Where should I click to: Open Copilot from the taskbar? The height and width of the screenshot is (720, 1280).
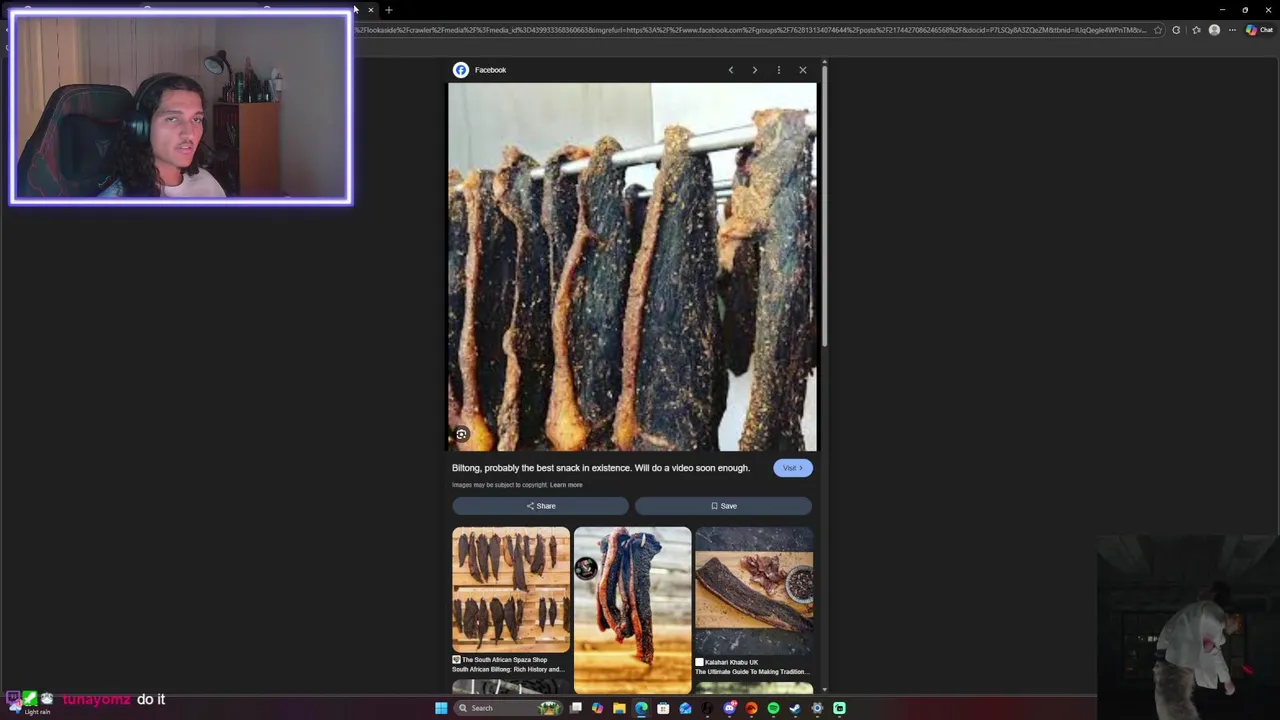click(597, 708)
